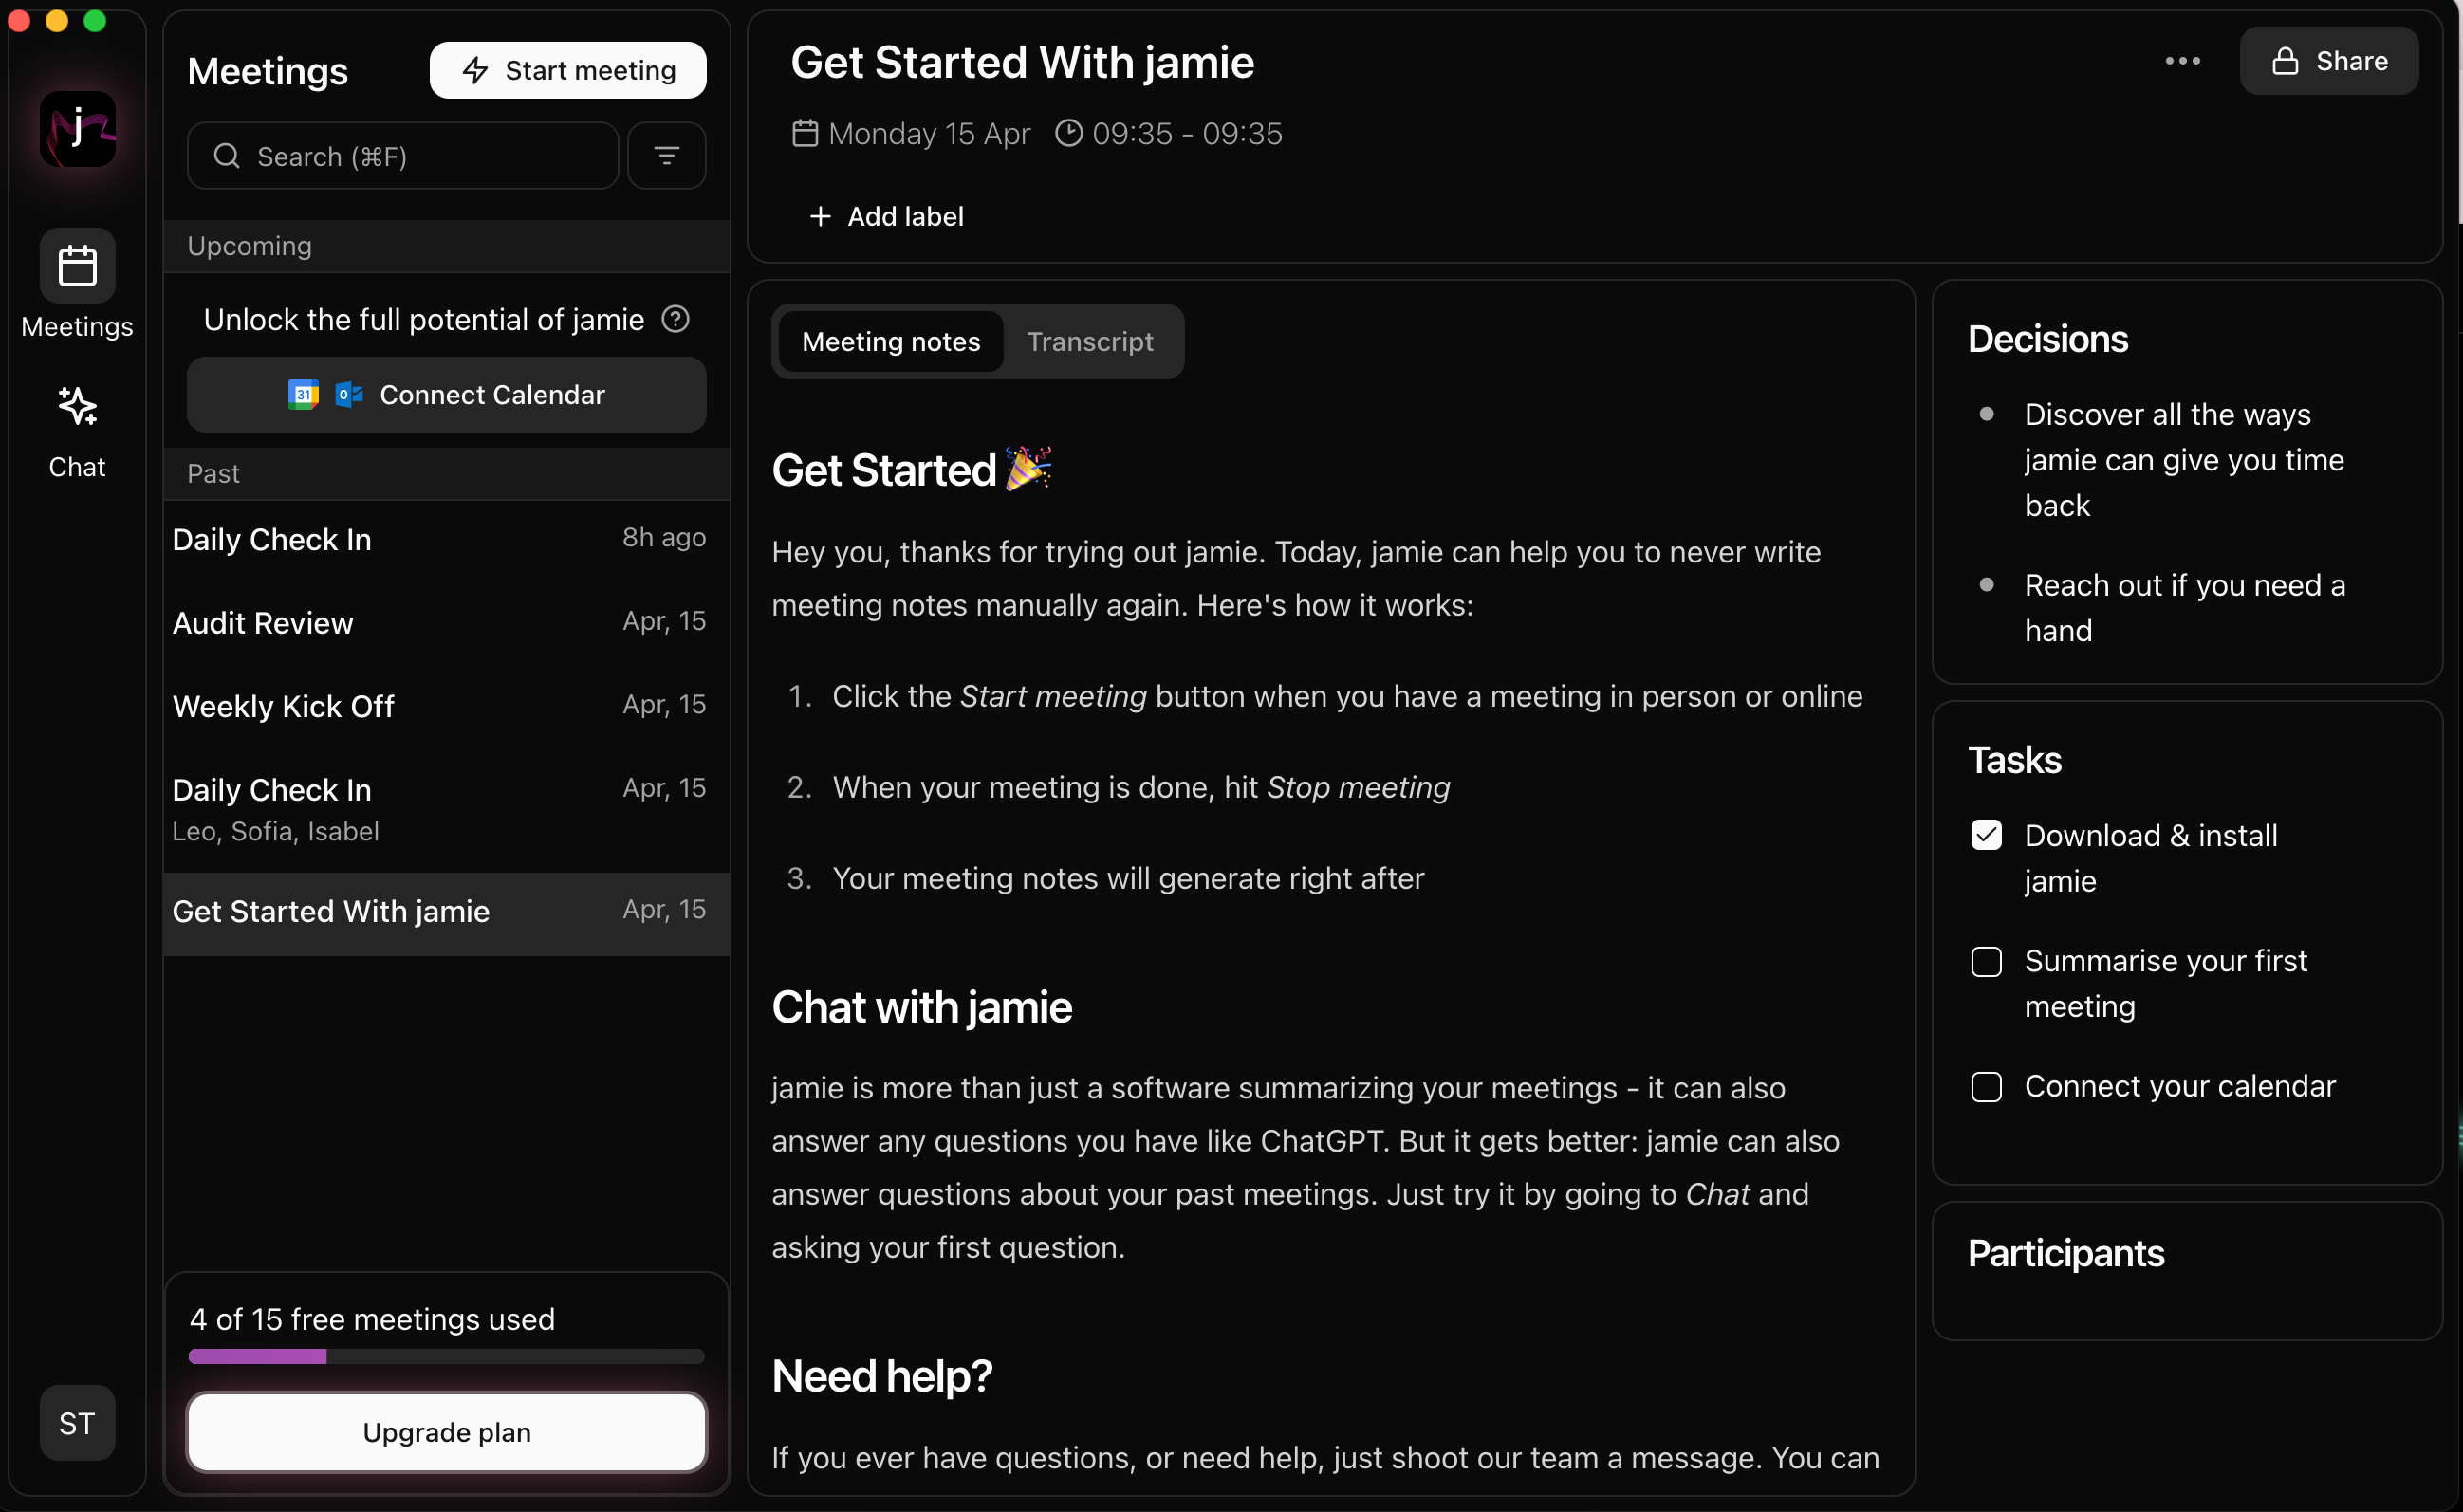Image resolution: width=2463 pixels, height=1512 pixels.
Task: Click the 'Get Started' party heading
Action: point(911,470)
